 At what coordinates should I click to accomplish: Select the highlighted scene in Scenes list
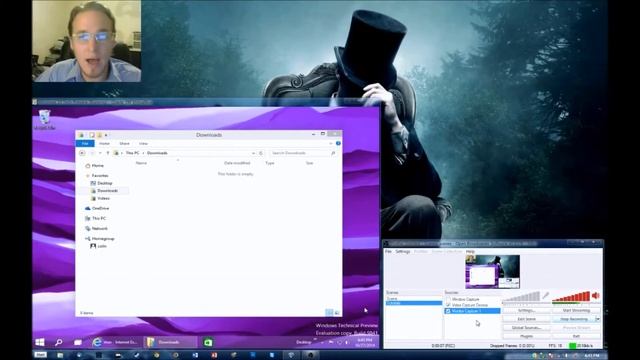click(x=413, y=303)
